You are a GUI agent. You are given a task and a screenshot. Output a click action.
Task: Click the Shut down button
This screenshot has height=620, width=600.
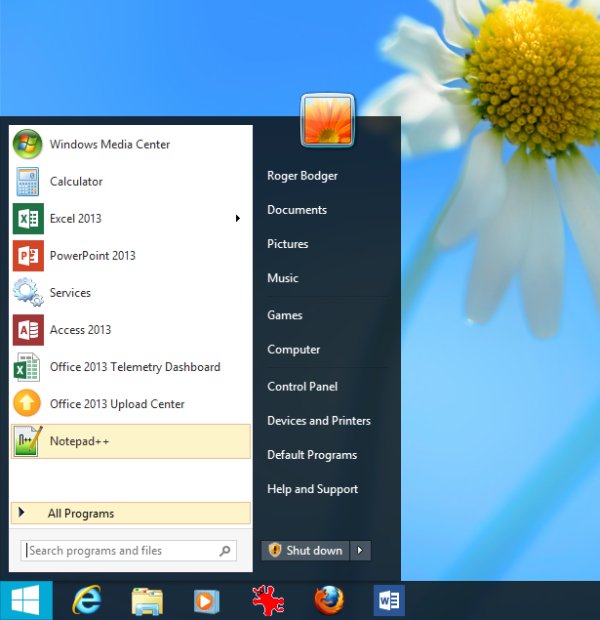(x=305, y=550)
